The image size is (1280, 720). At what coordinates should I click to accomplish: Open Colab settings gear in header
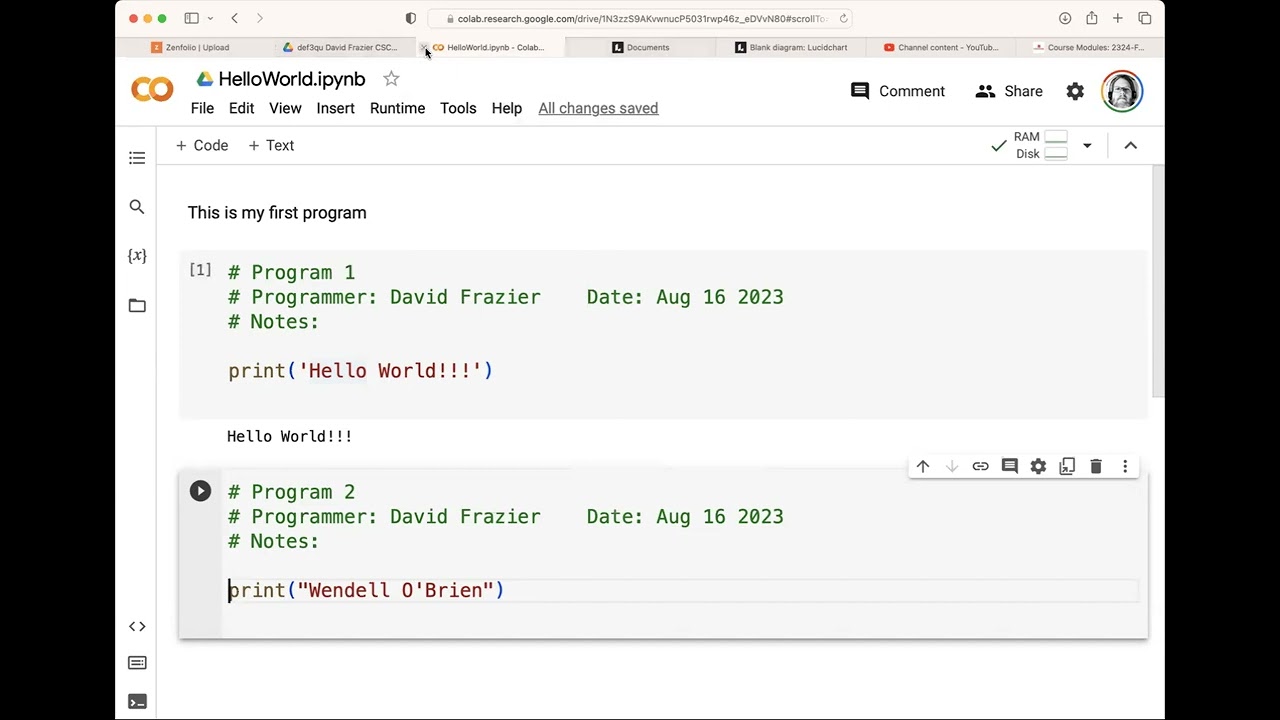click(x=1075, y=91)
